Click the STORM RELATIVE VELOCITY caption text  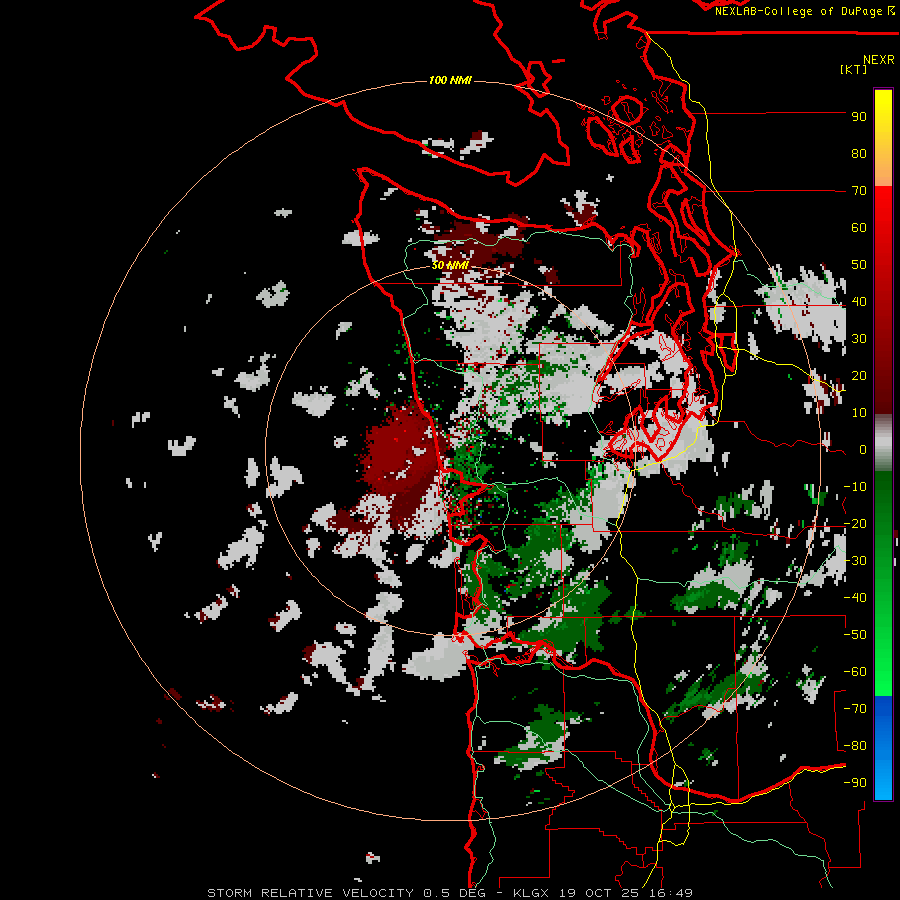point(310,893)
